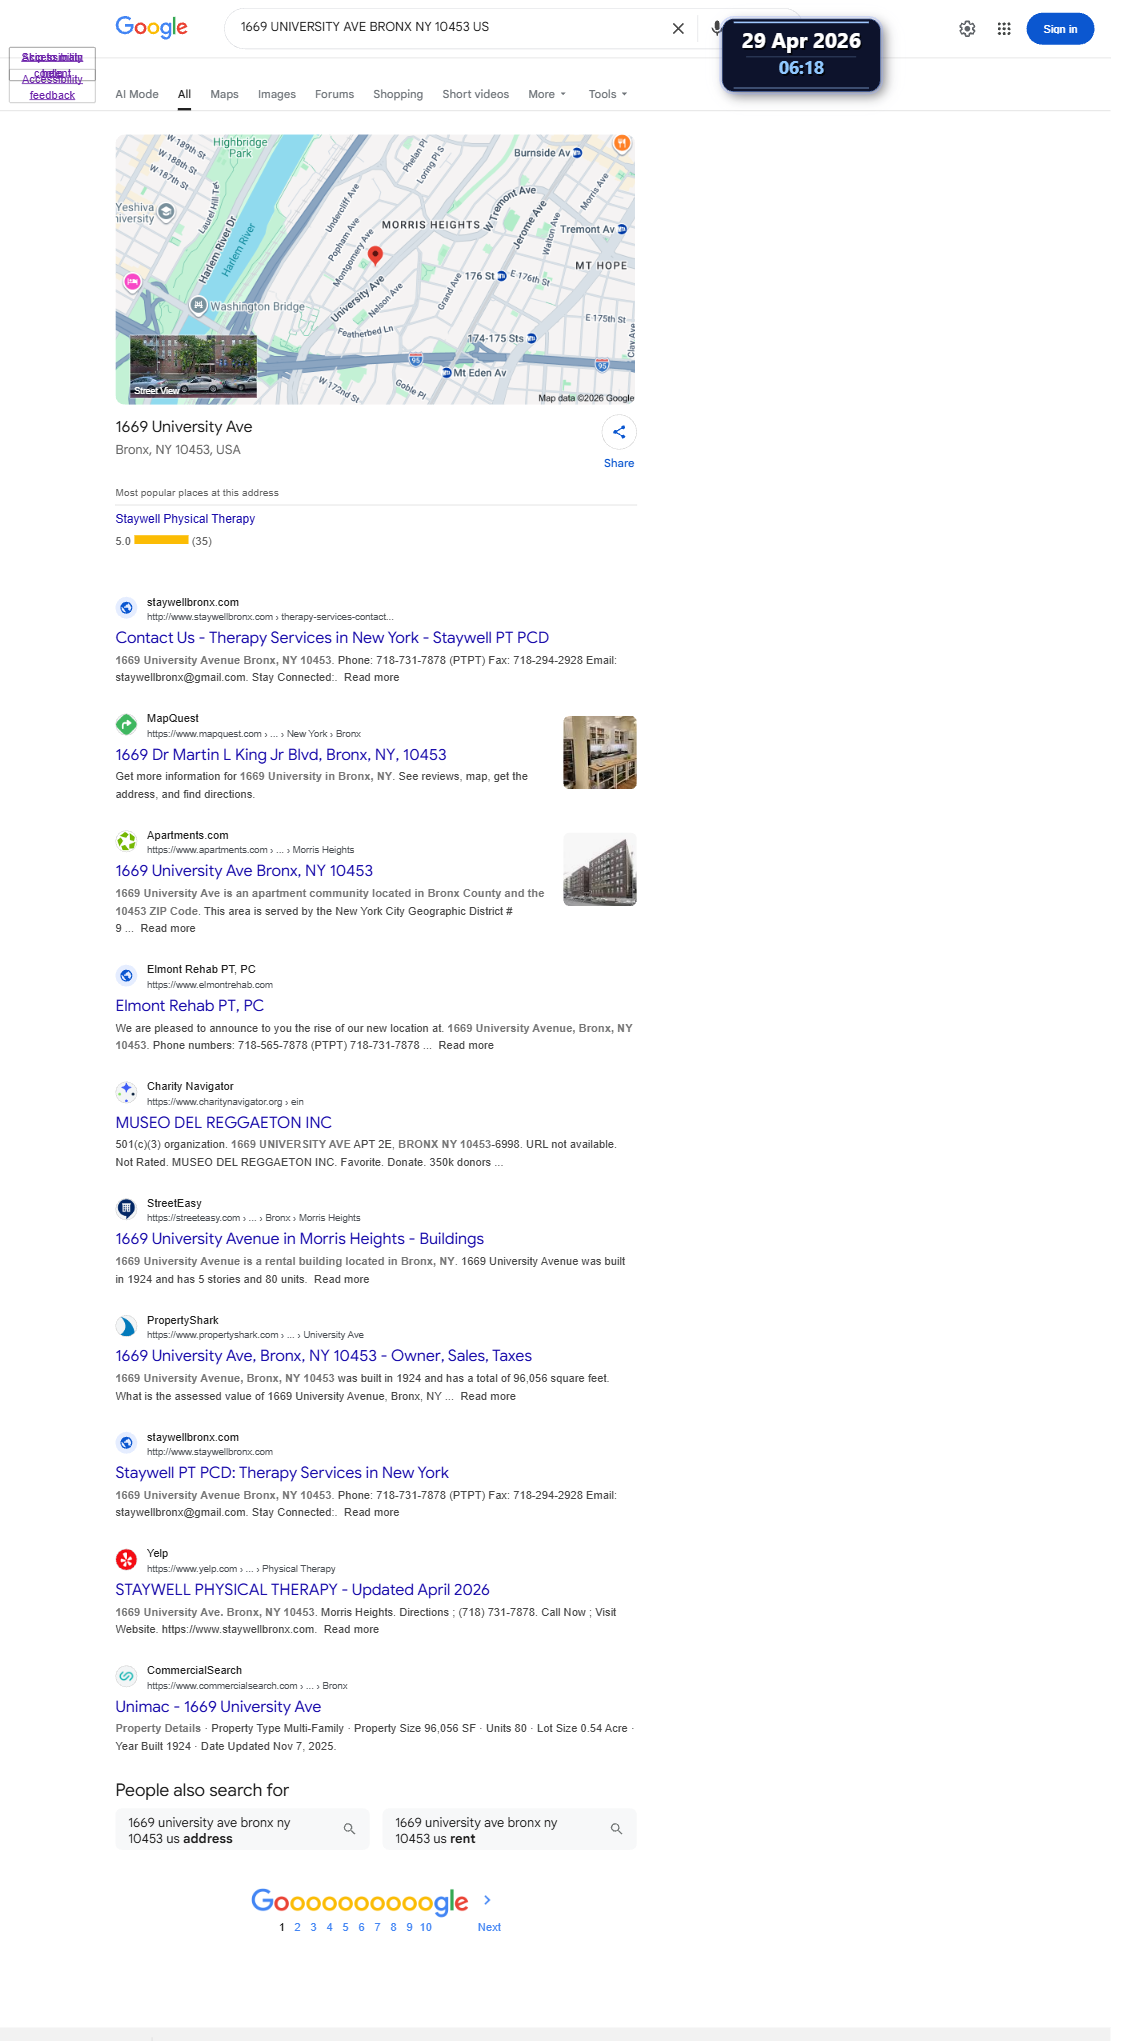Image resolution: width=1124 pixels, height=2041 pixels.
Task: Click the red map pin marker
Action: [375, 256]
